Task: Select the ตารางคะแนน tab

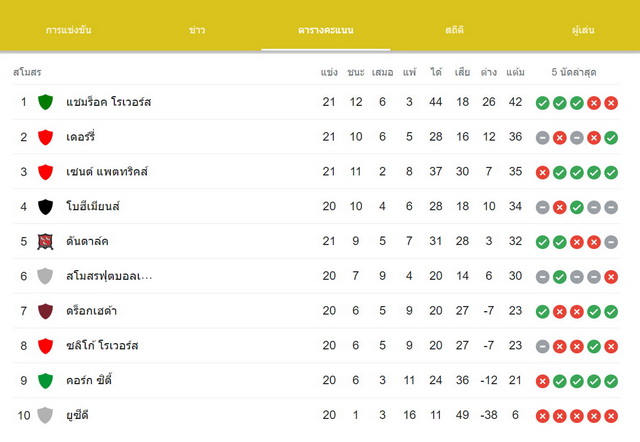Action: click(326, 30)
